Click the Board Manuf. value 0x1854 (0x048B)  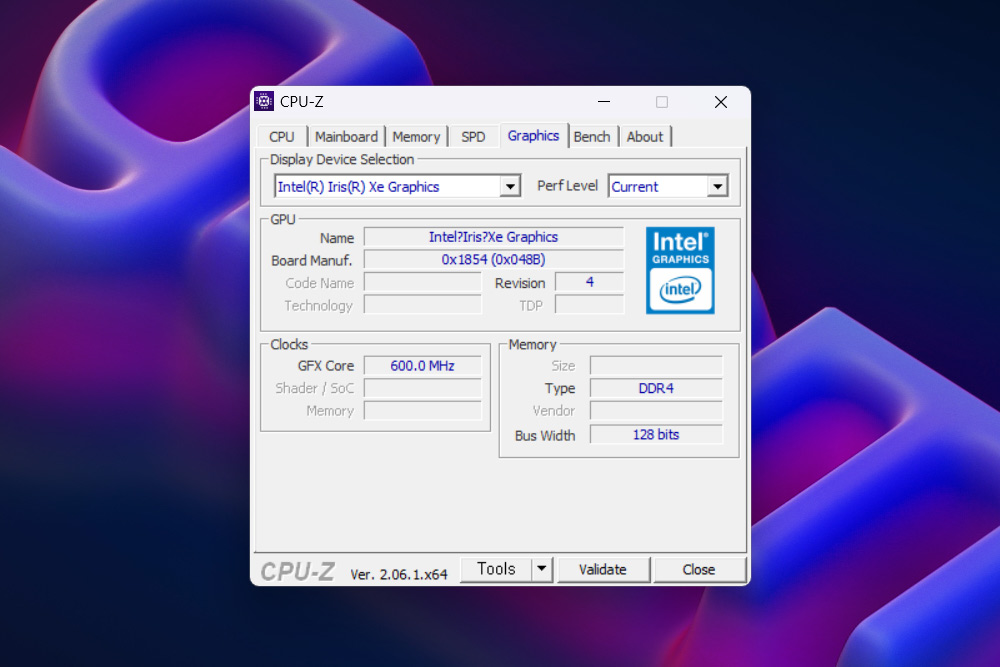click(x=494, y=260)
